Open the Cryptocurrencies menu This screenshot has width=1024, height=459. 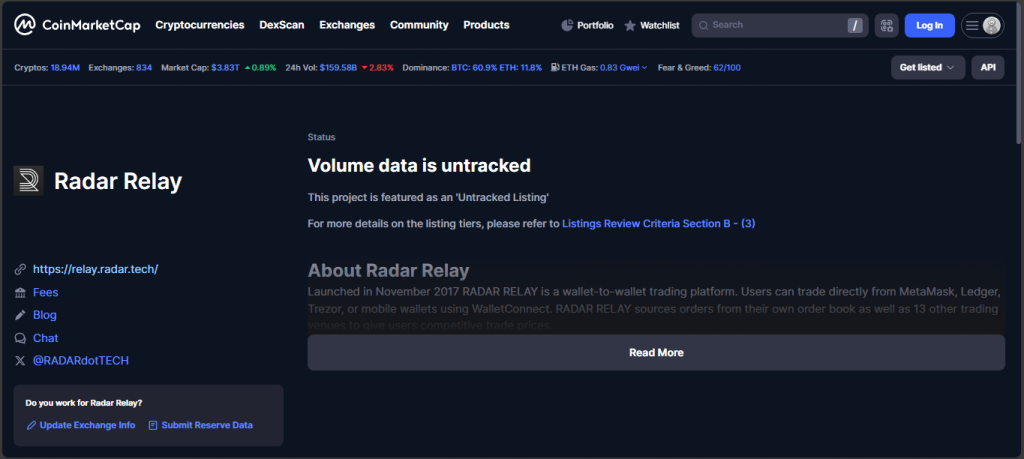200,25
